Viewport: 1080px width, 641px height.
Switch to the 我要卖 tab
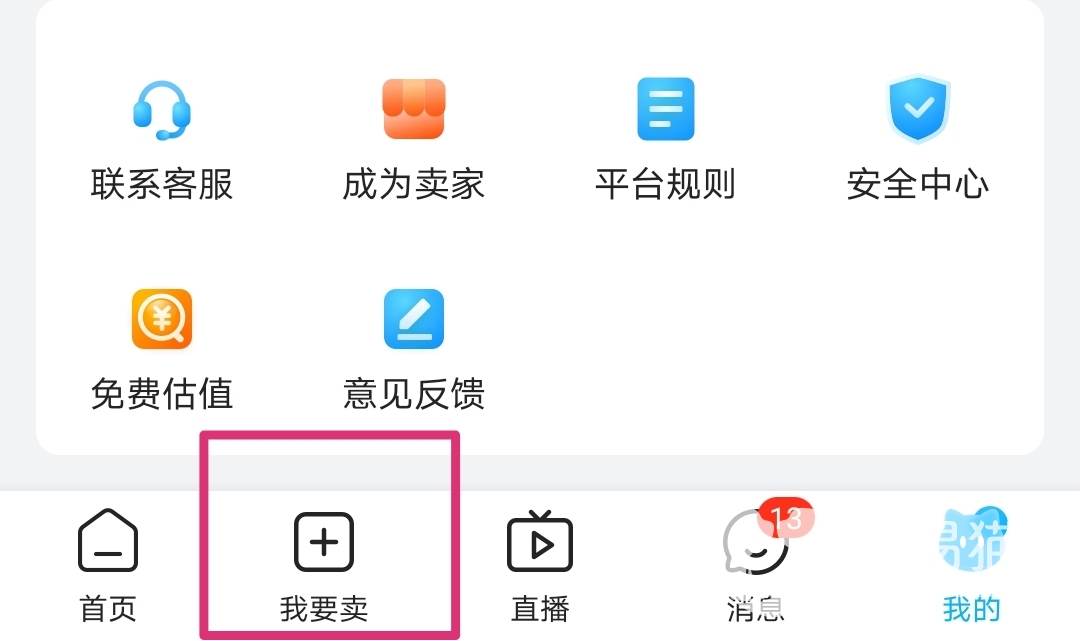pyautogui.click(x=324, y=609)
